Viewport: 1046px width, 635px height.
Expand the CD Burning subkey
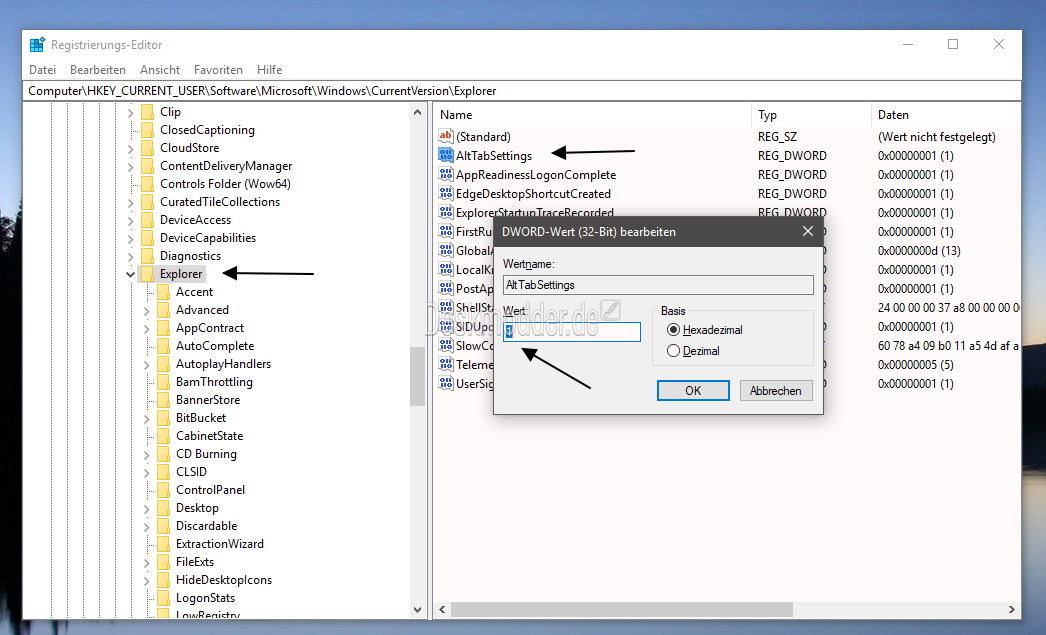click(147, 455)
